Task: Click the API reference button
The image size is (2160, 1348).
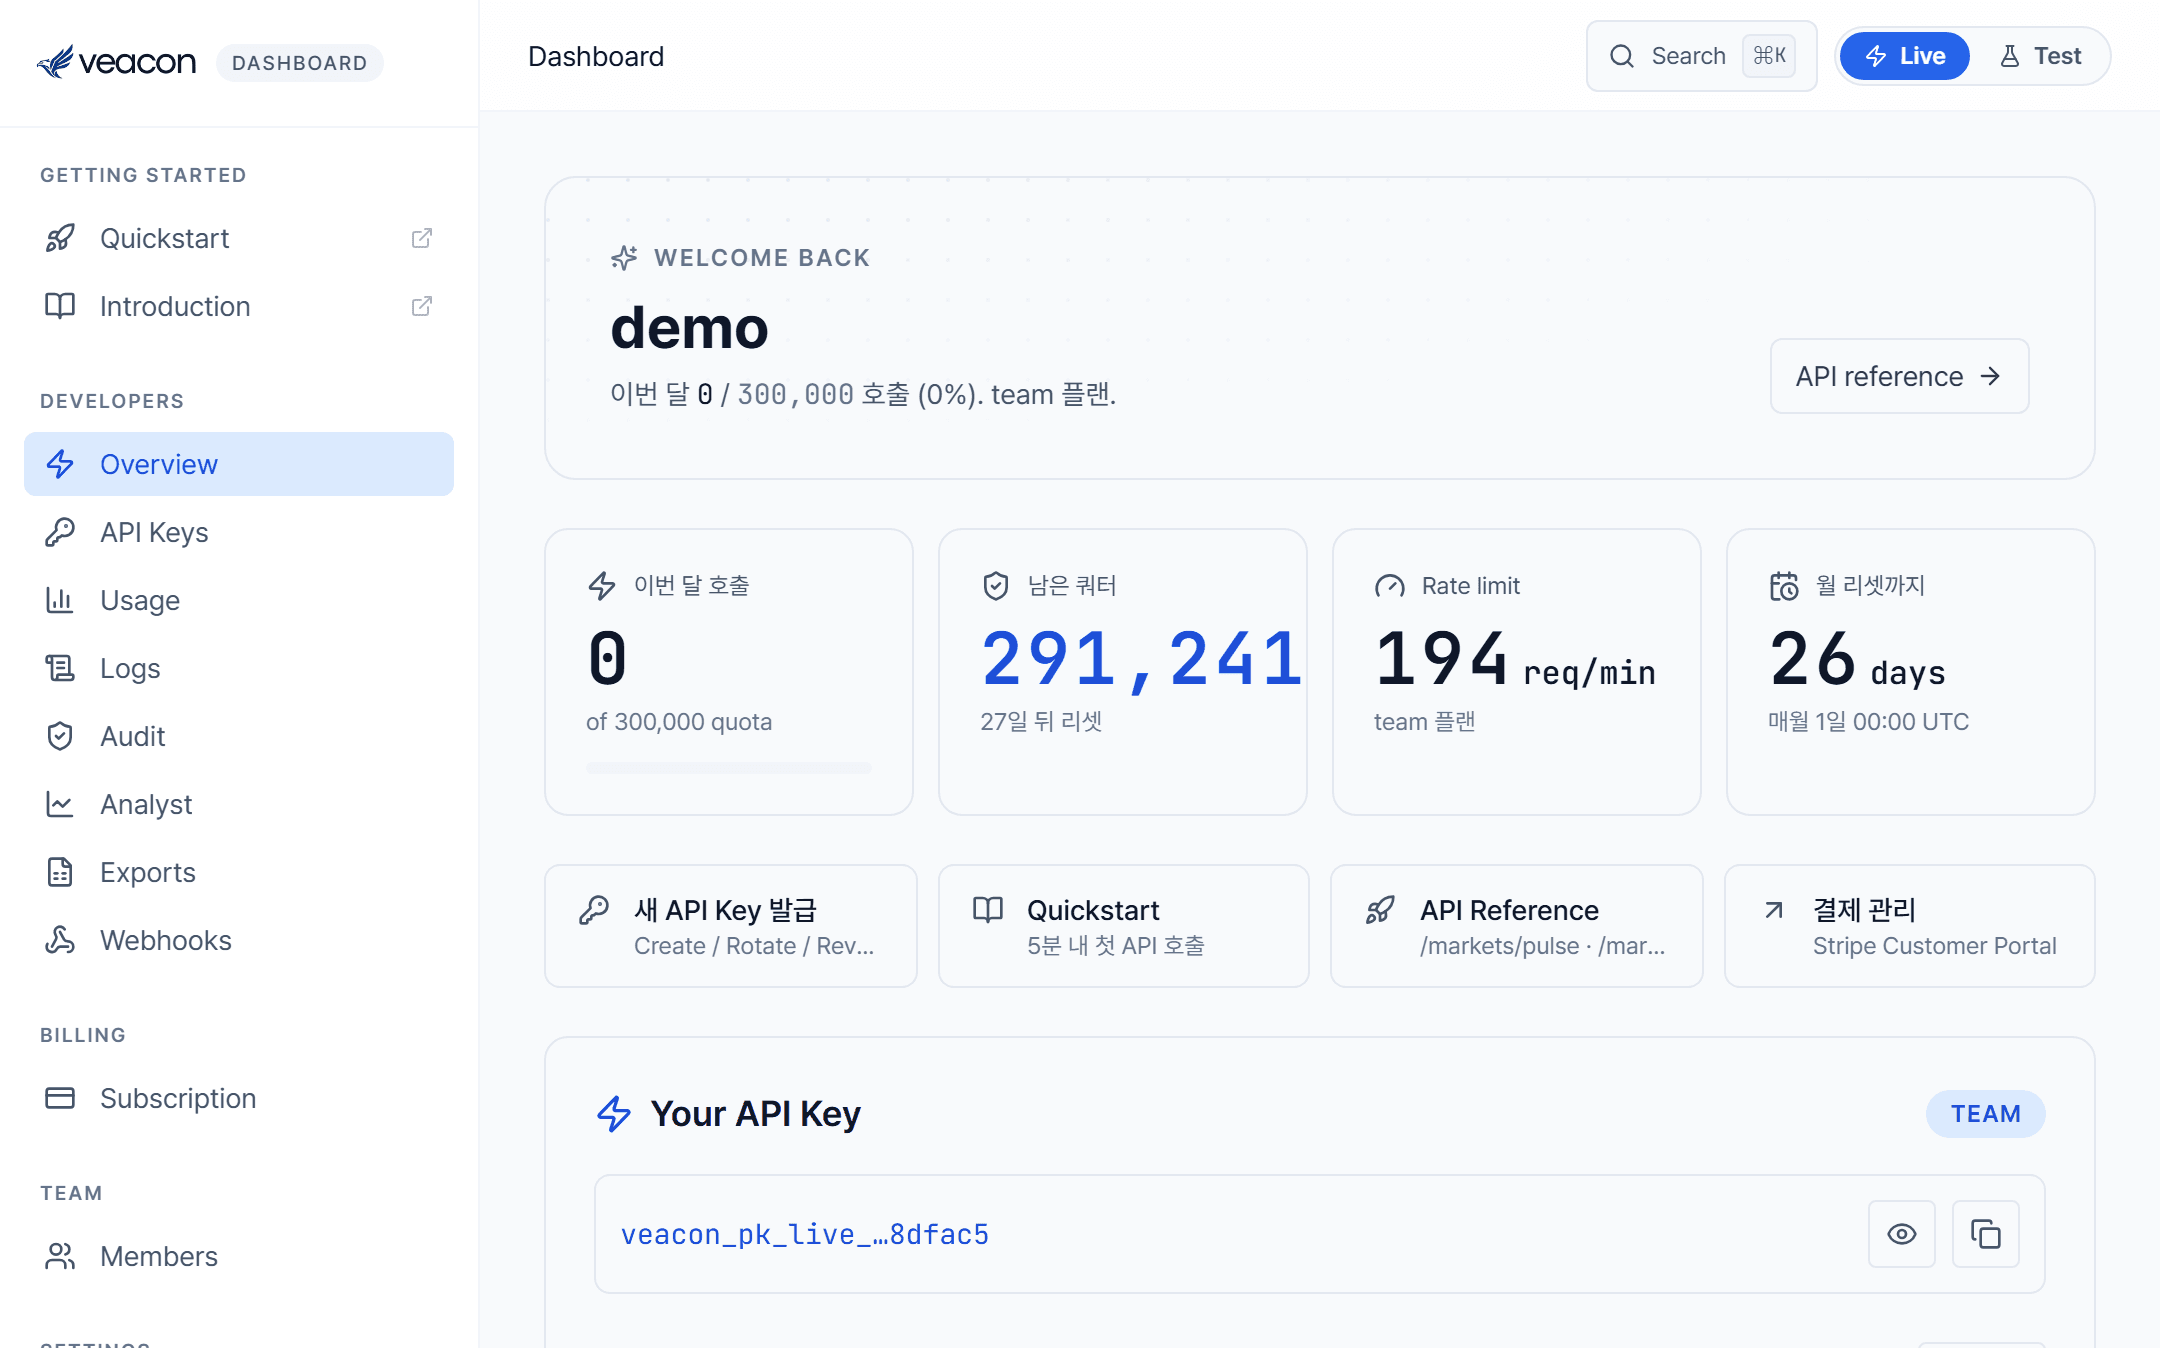Action: (x=1899, y=376)
